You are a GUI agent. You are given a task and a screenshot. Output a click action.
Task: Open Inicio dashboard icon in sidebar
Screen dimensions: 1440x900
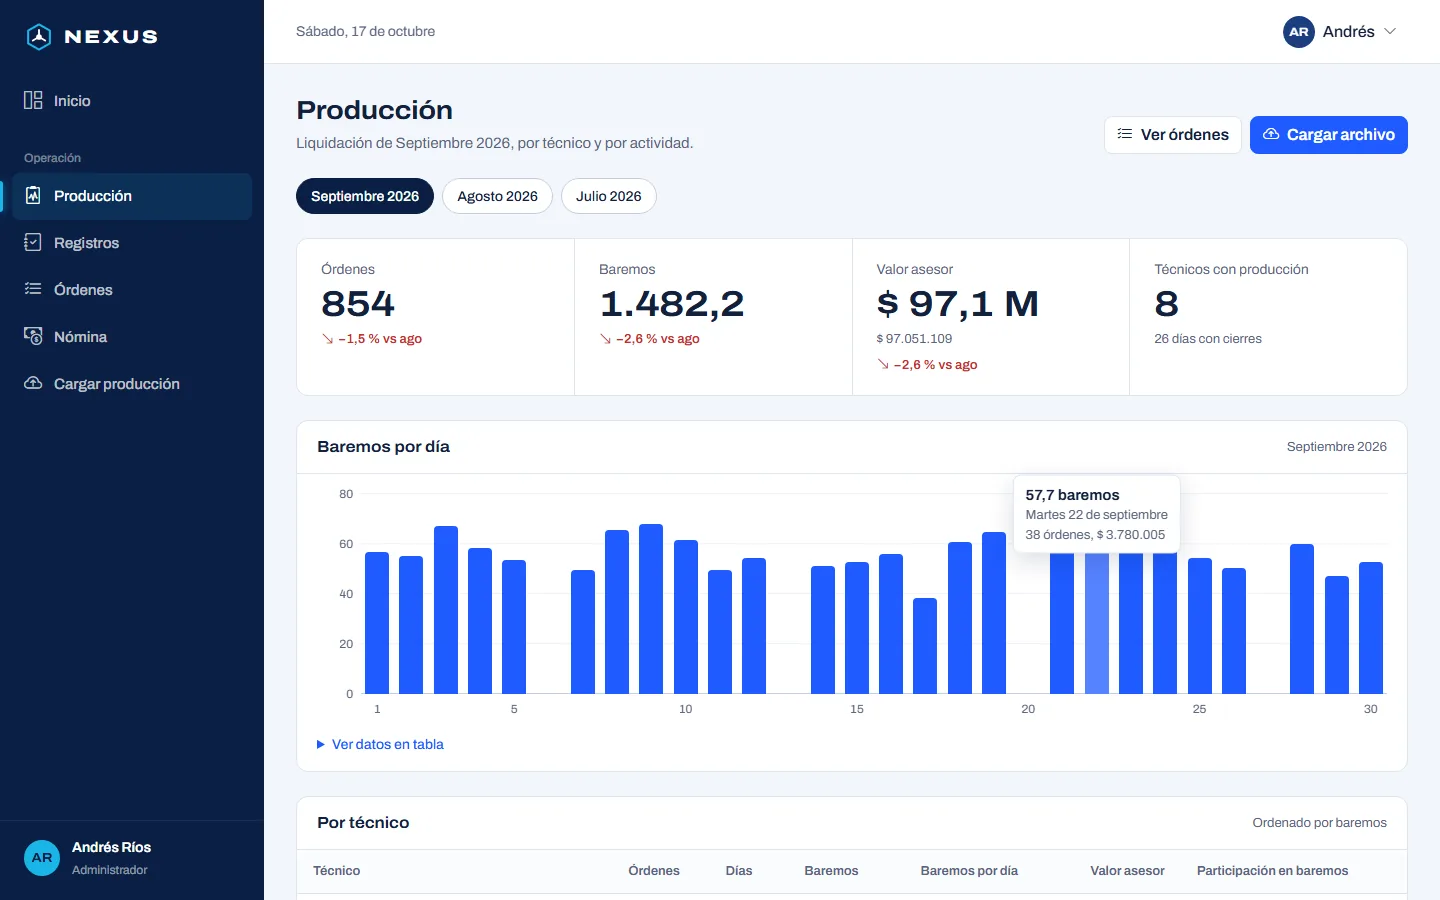pos(33,100)
